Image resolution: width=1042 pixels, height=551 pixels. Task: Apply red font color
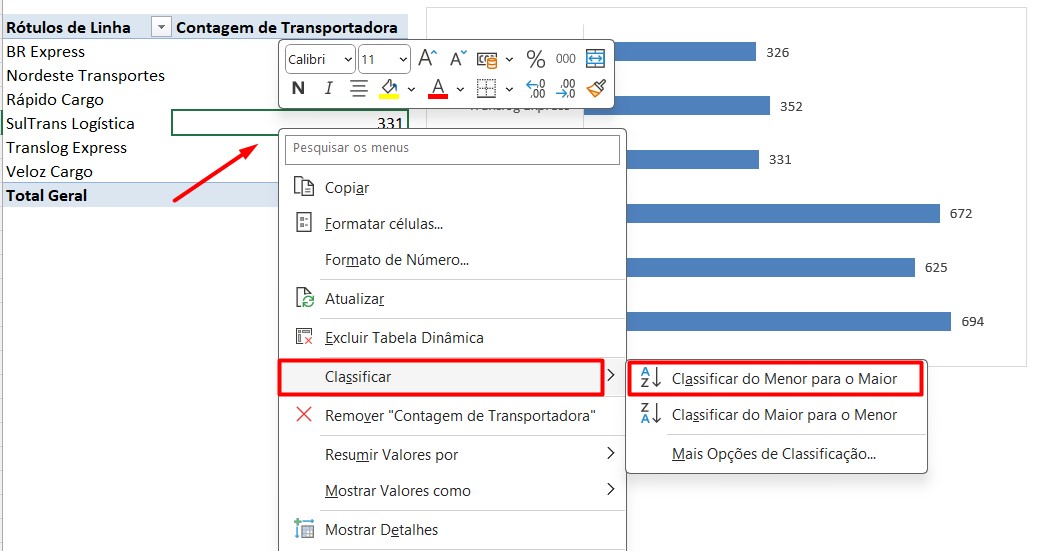437,88
